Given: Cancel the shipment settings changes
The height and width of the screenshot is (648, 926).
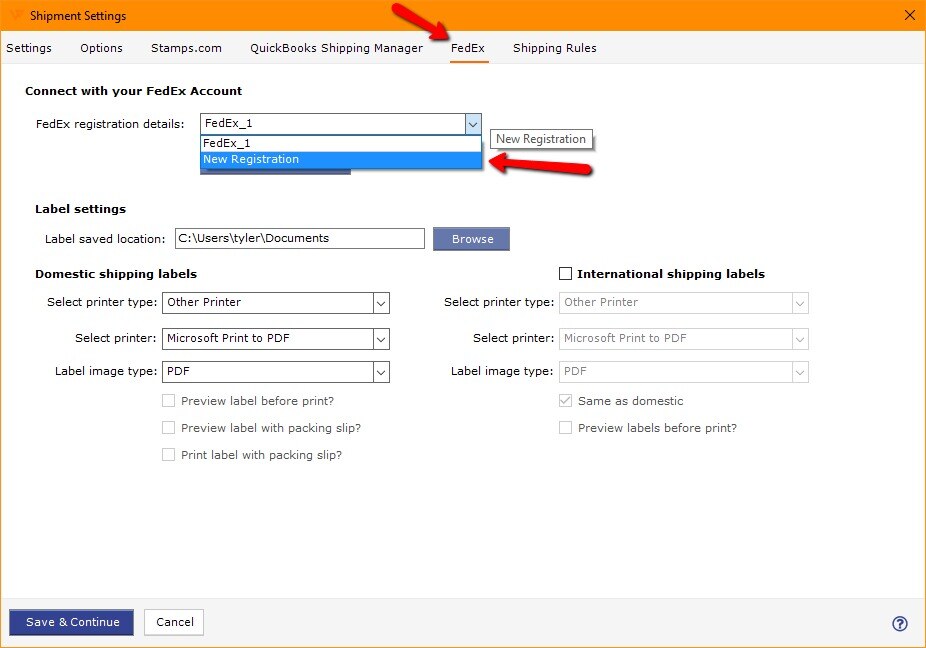Looking at the screenshot, I should coord(174,623).
